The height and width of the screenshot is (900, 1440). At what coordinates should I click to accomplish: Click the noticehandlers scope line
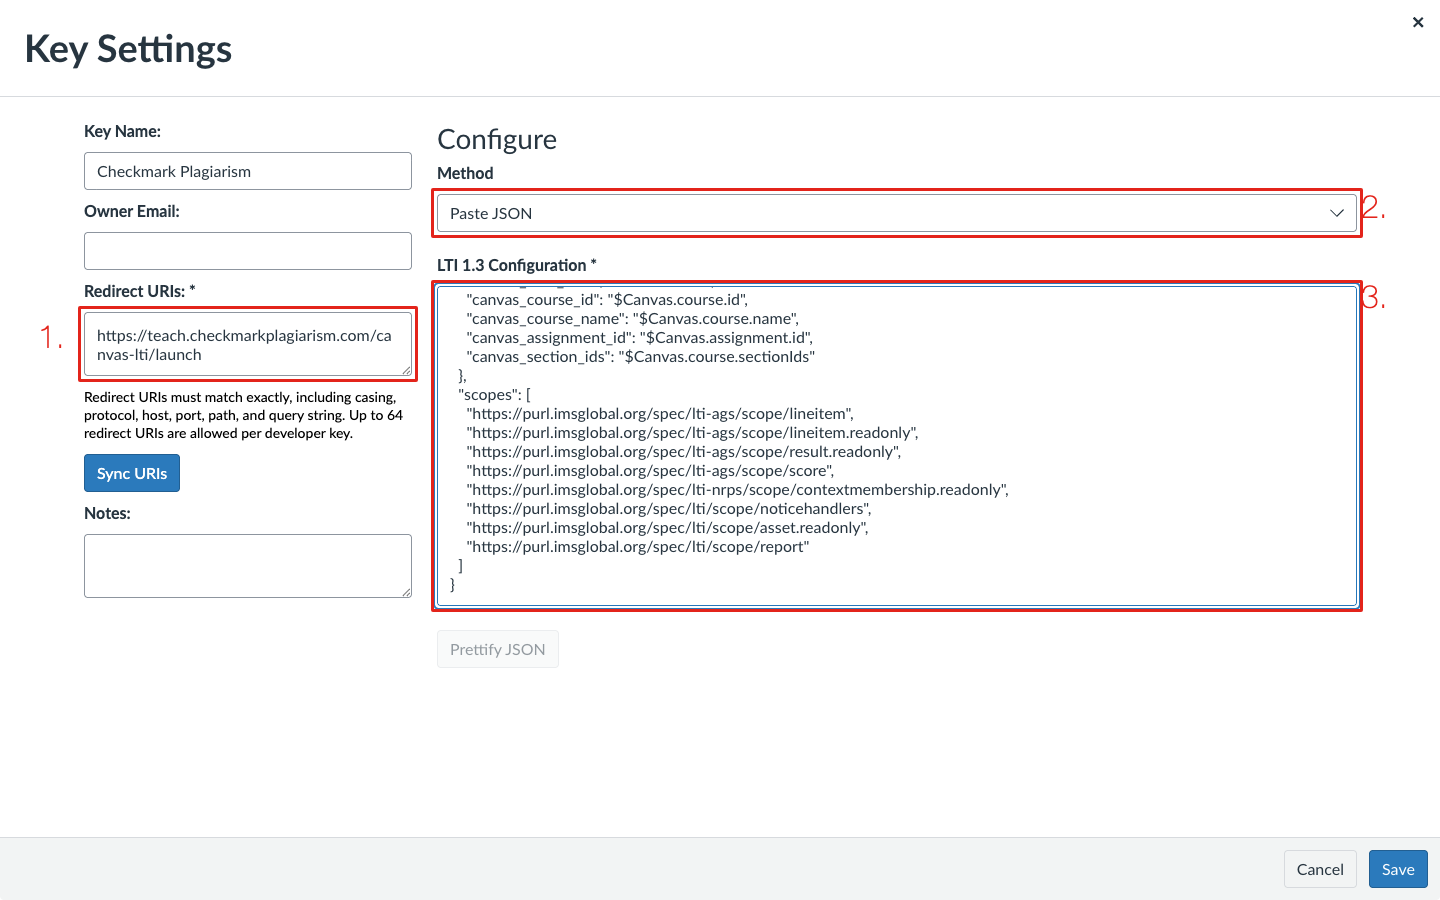pos(669,508)
